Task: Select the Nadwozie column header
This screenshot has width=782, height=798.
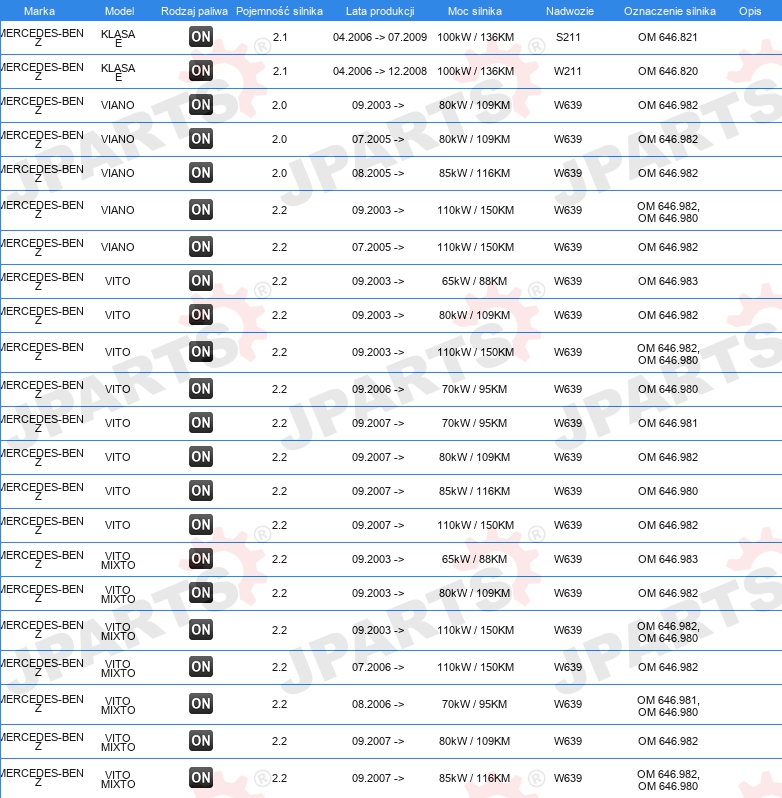Action: 570,11
